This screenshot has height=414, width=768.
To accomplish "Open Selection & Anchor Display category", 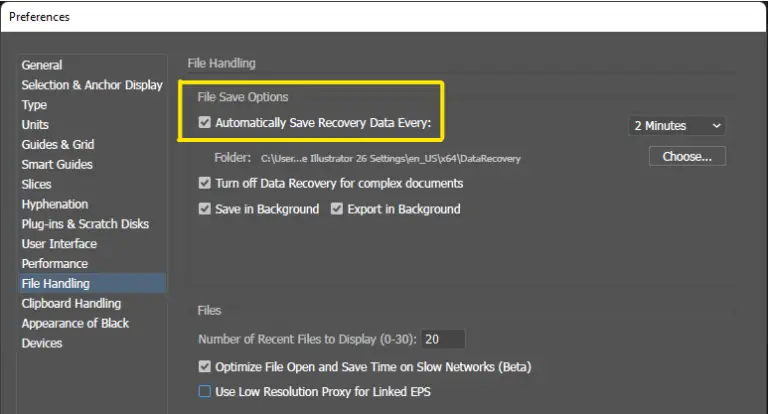I will point(92,85).
